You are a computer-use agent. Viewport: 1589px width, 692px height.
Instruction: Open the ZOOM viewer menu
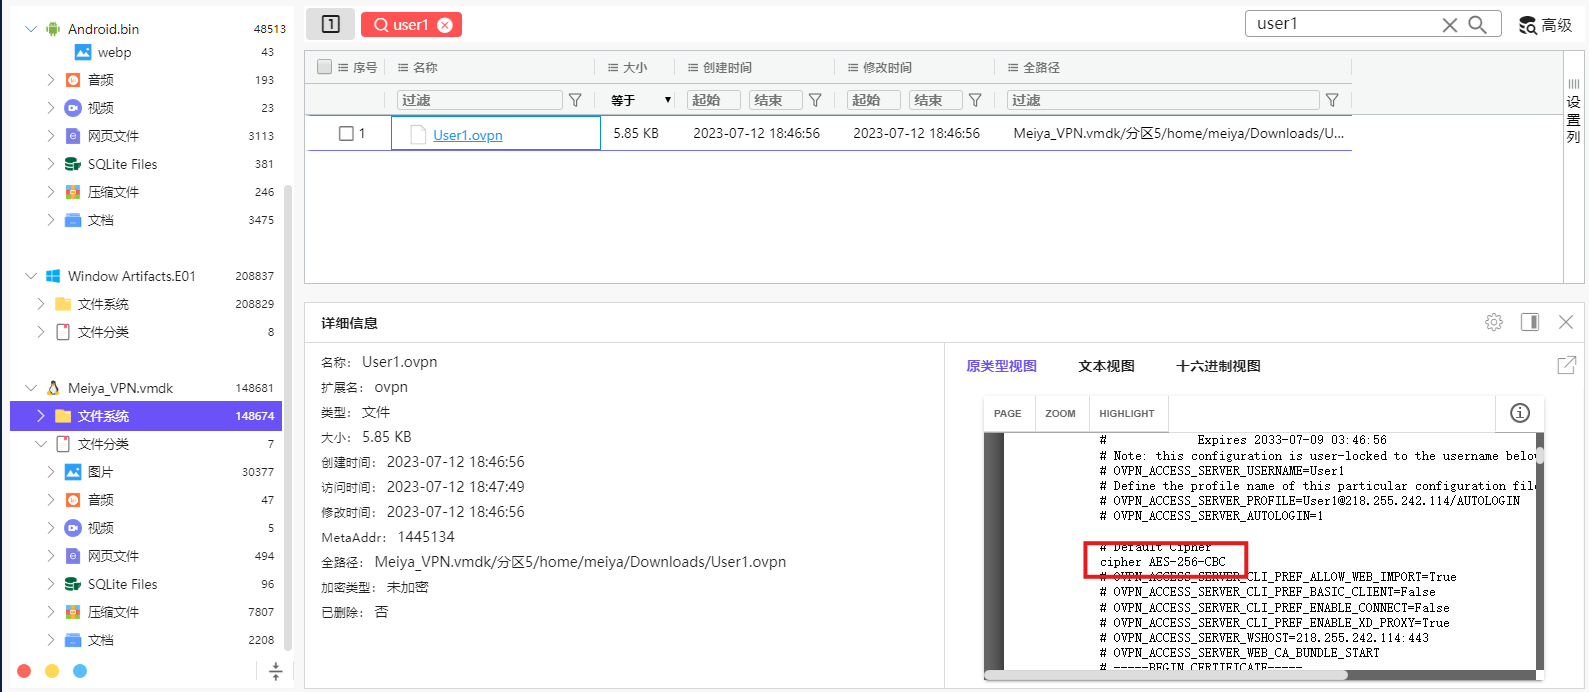(1060, 413)
